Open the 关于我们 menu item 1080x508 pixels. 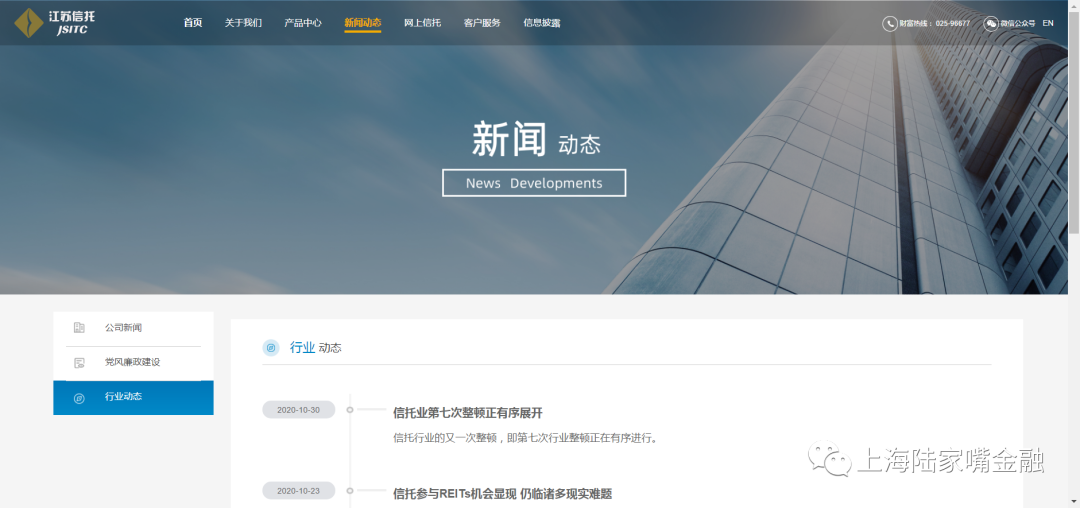click(x=243, y=23)
